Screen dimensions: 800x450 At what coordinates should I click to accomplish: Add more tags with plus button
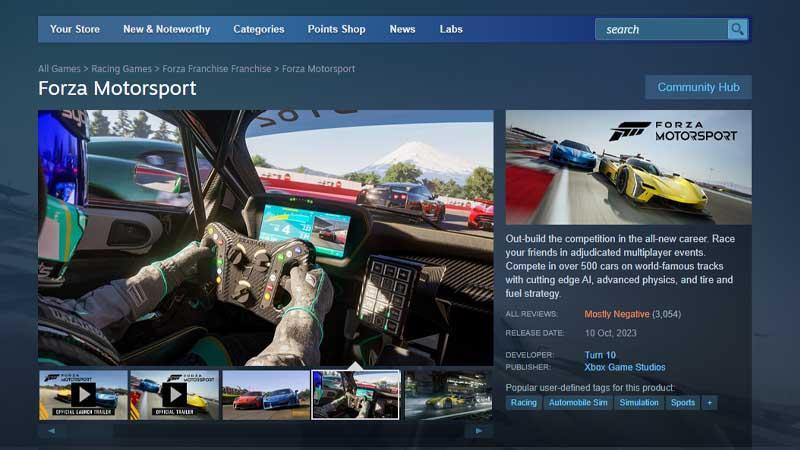pos(709,403)
